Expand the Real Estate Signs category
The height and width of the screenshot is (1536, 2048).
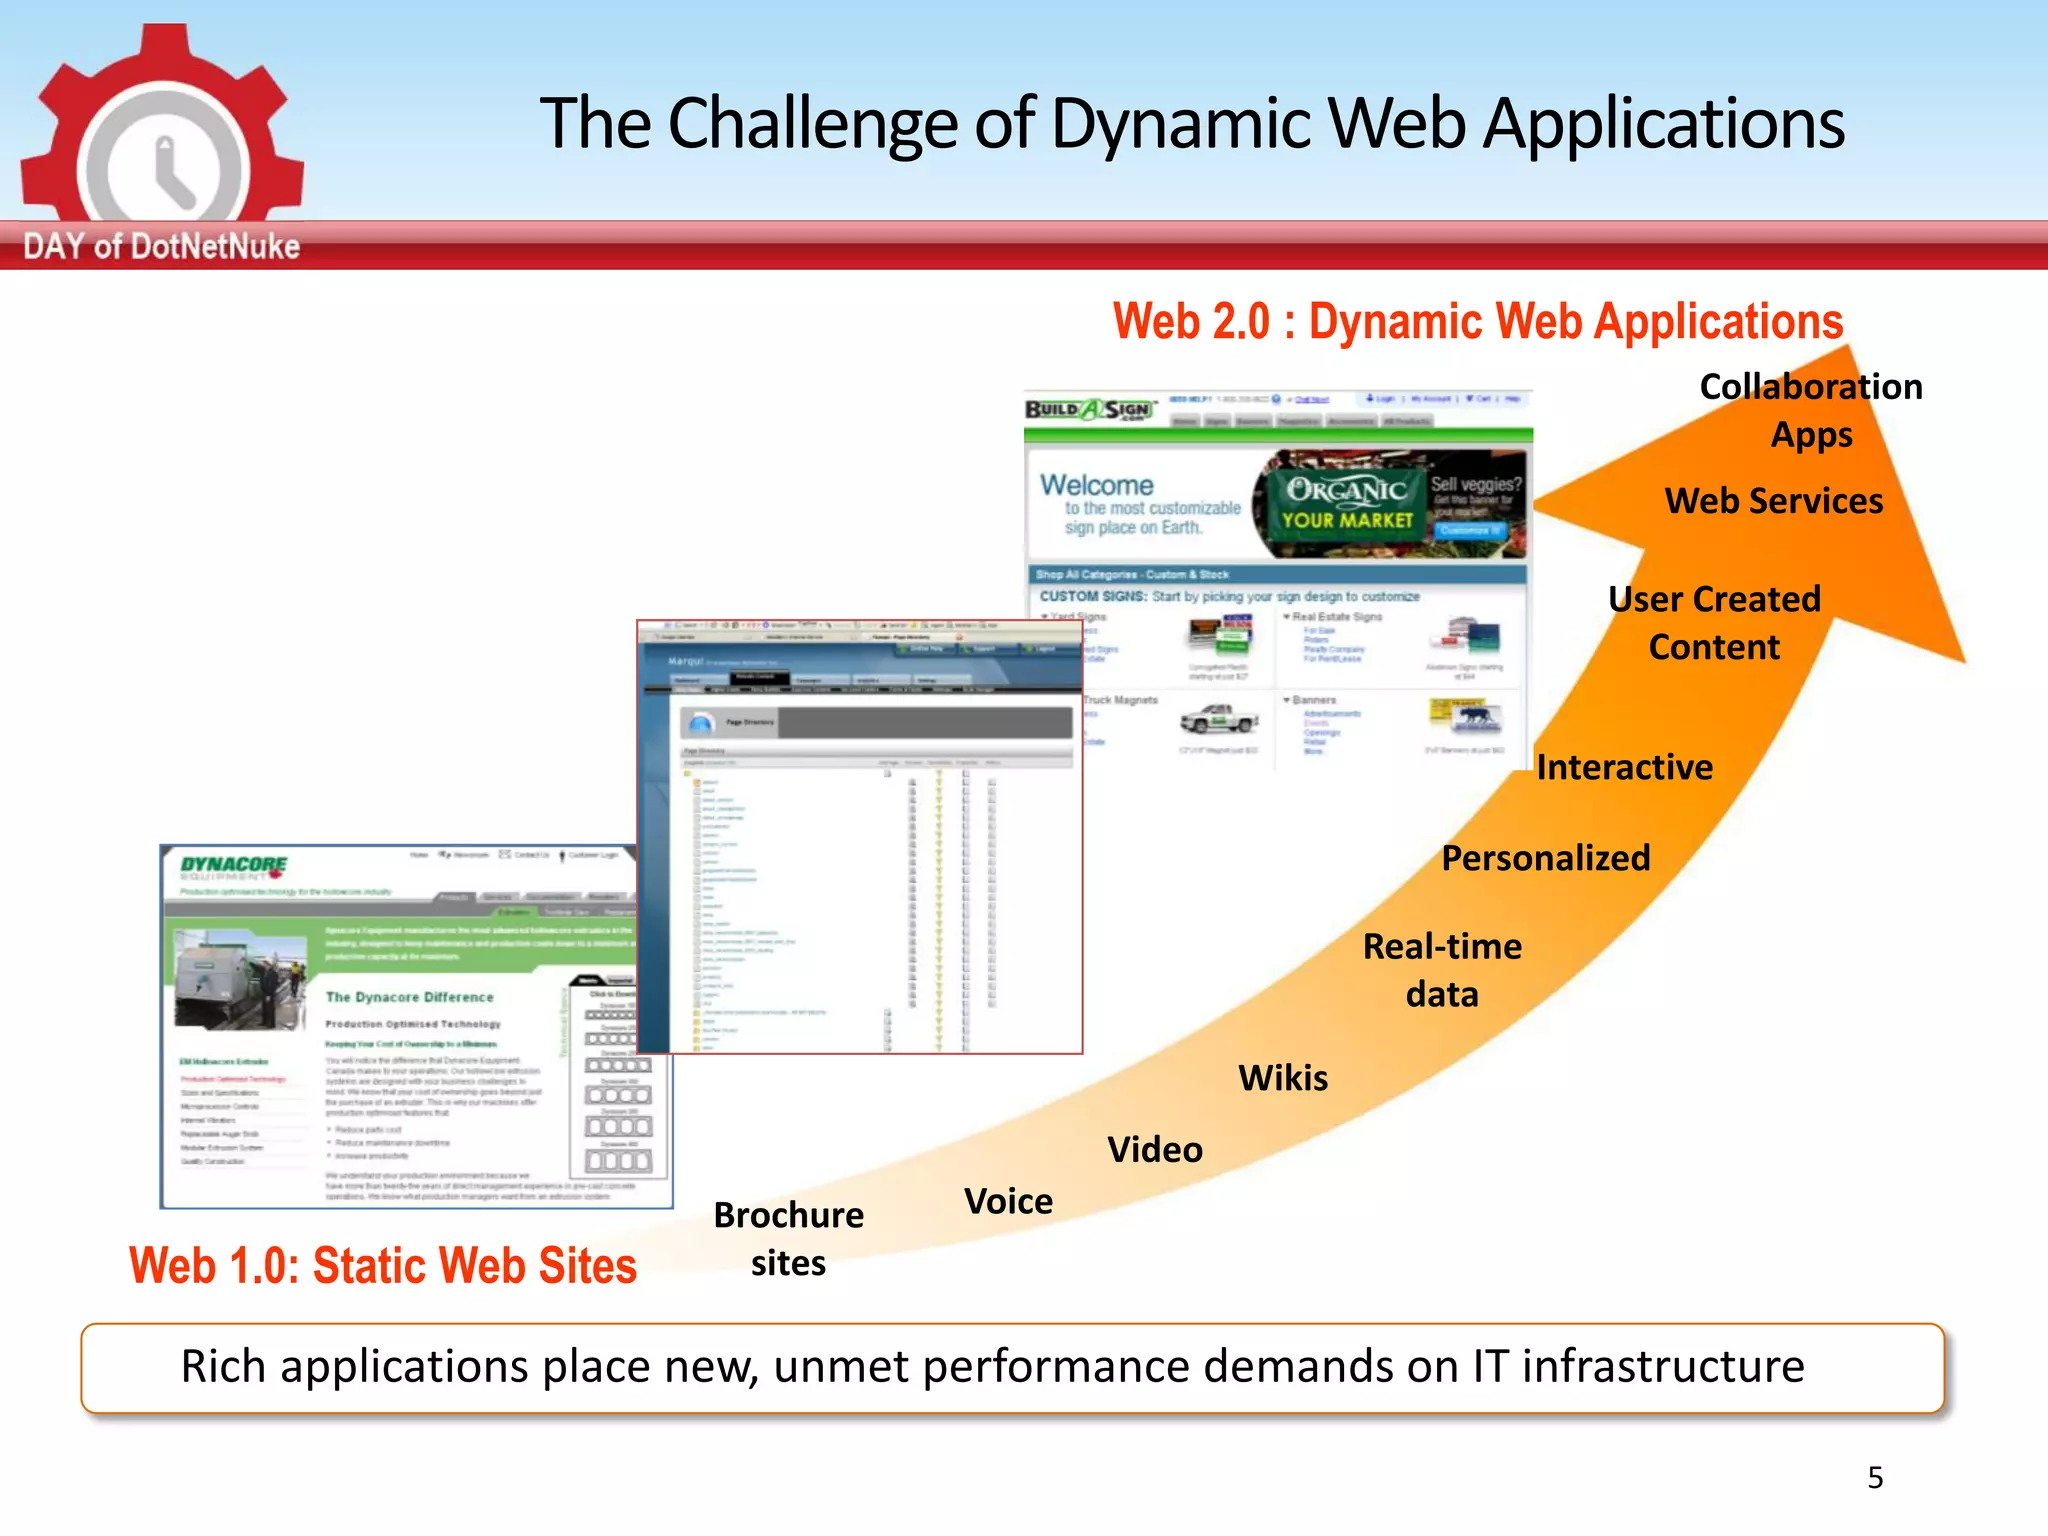point(1288,617)
